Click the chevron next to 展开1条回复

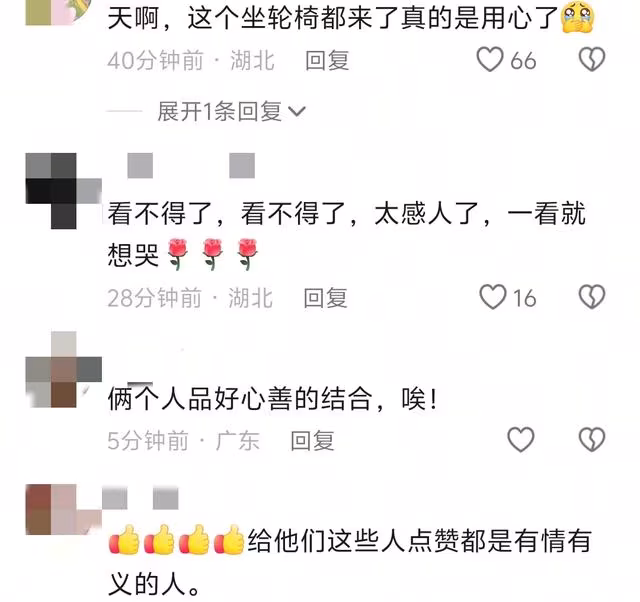297,111
